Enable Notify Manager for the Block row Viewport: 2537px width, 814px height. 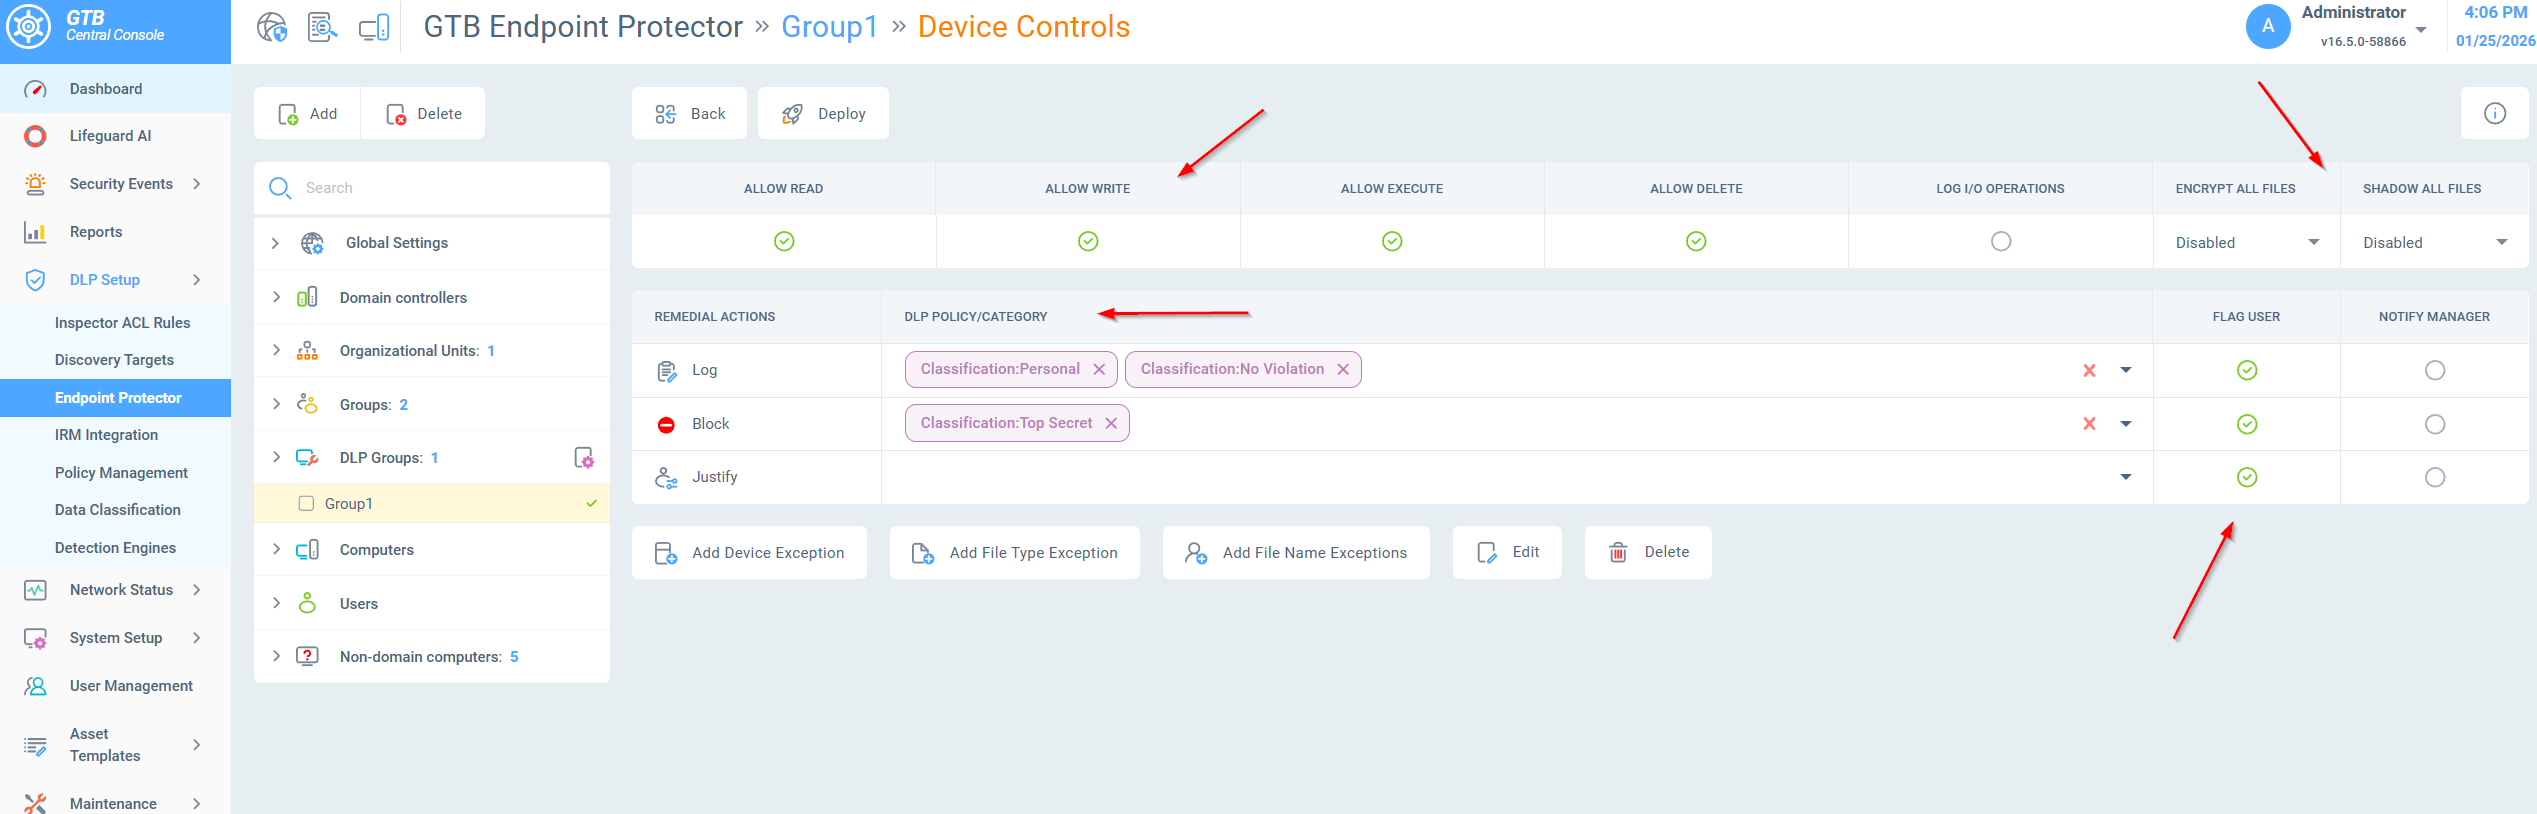pos(2435,424)
